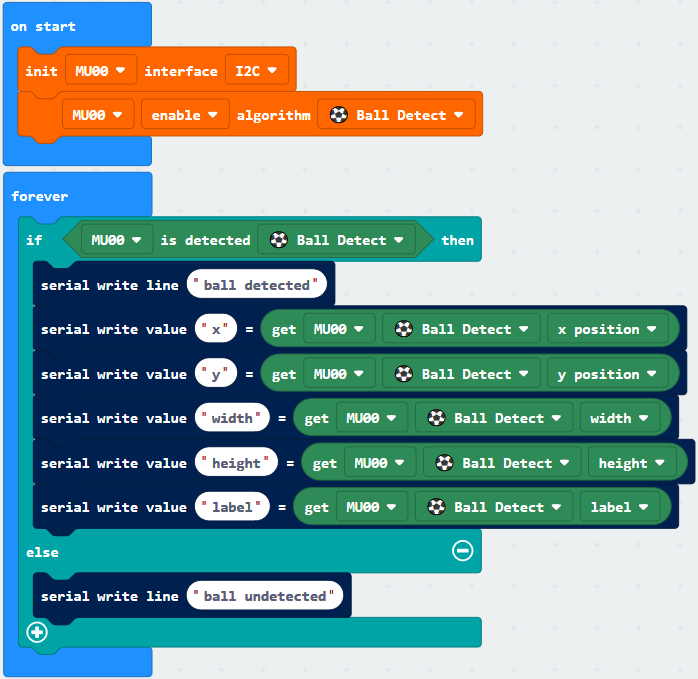Select the algorithm label in orange block
Screen dimensions: 698x679
(x=273, y=115)
